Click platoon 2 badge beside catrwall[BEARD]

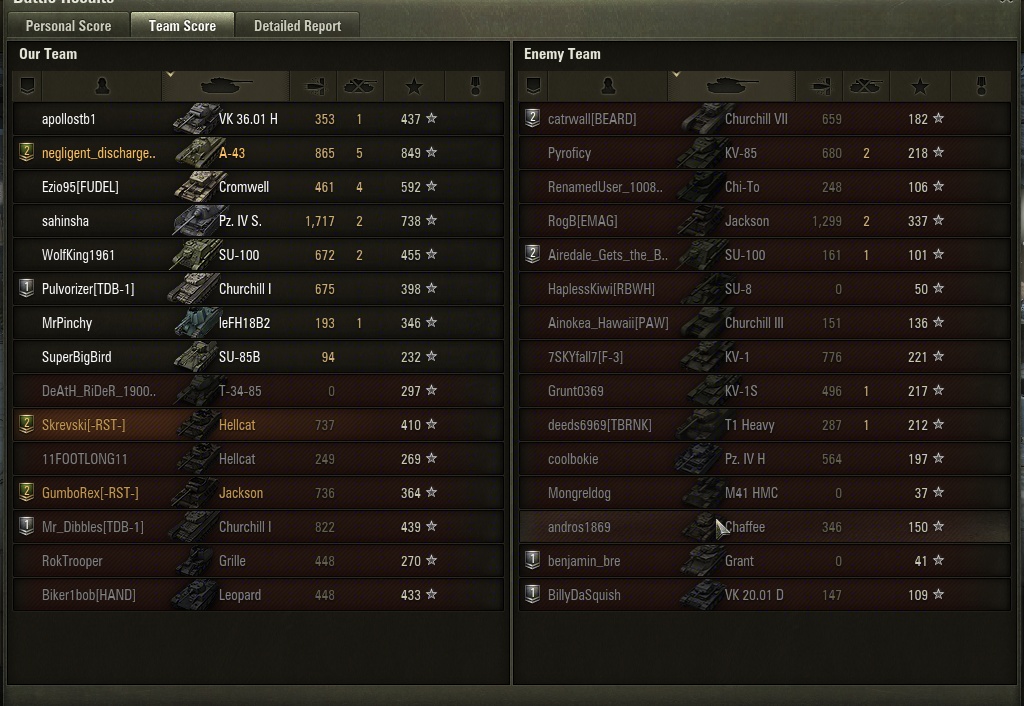[533, 119]
